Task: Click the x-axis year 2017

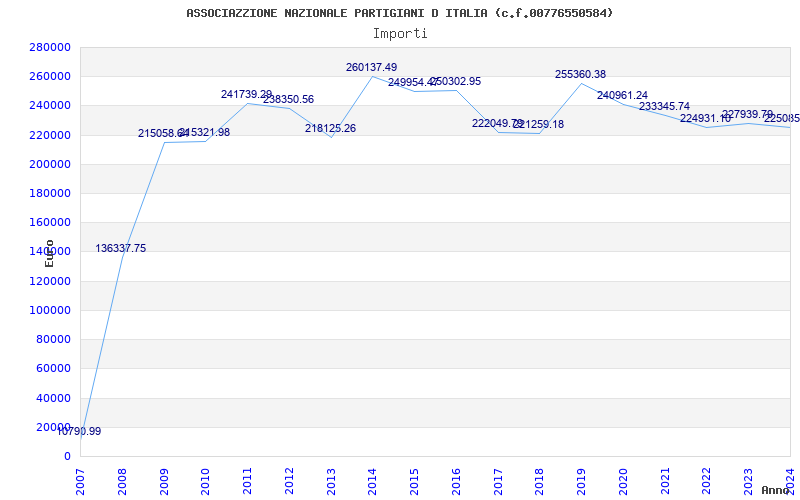Action: point(498,482)
